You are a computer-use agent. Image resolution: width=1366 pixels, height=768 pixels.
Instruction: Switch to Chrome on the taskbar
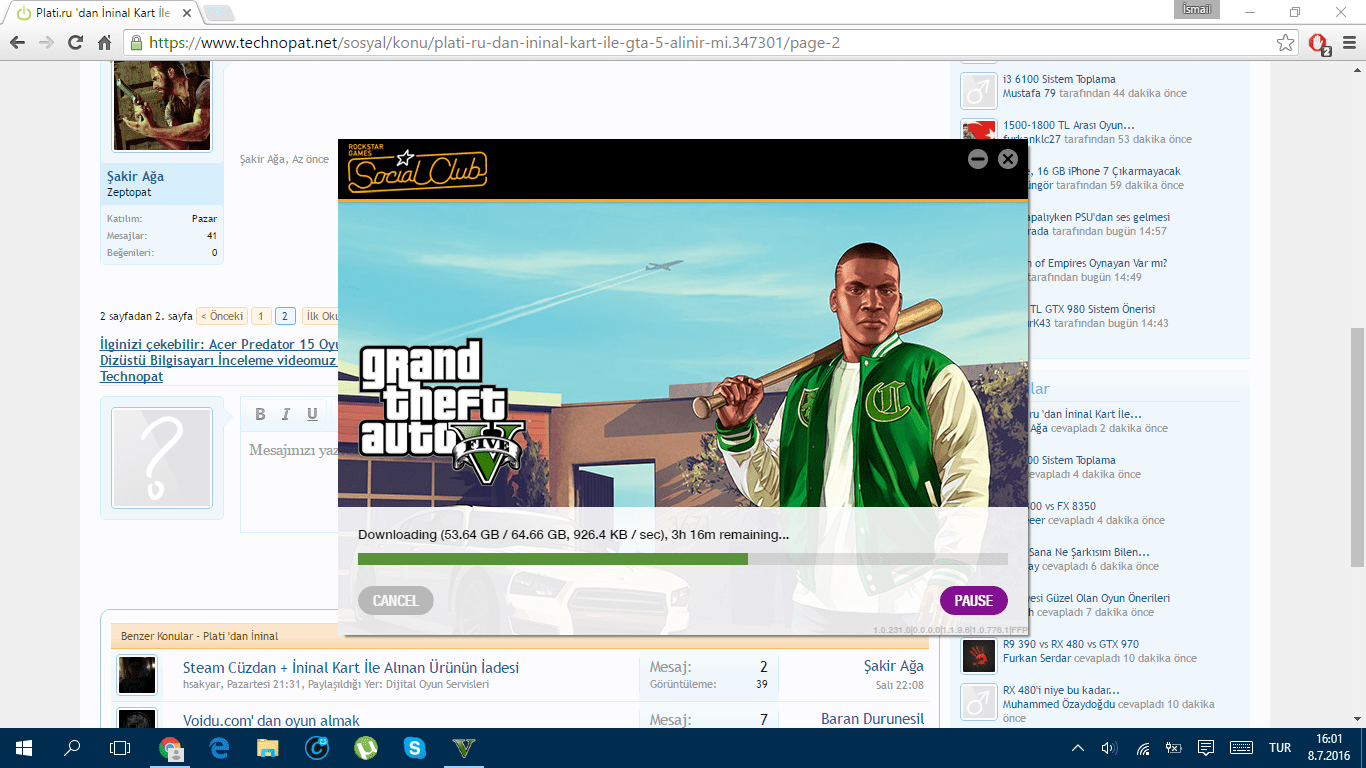pos(171,747)
